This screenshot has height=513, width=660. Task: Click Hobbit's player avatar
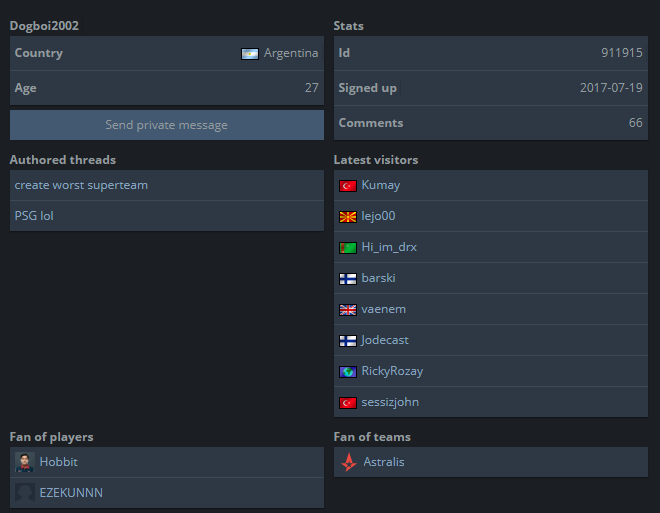(24, 462)
